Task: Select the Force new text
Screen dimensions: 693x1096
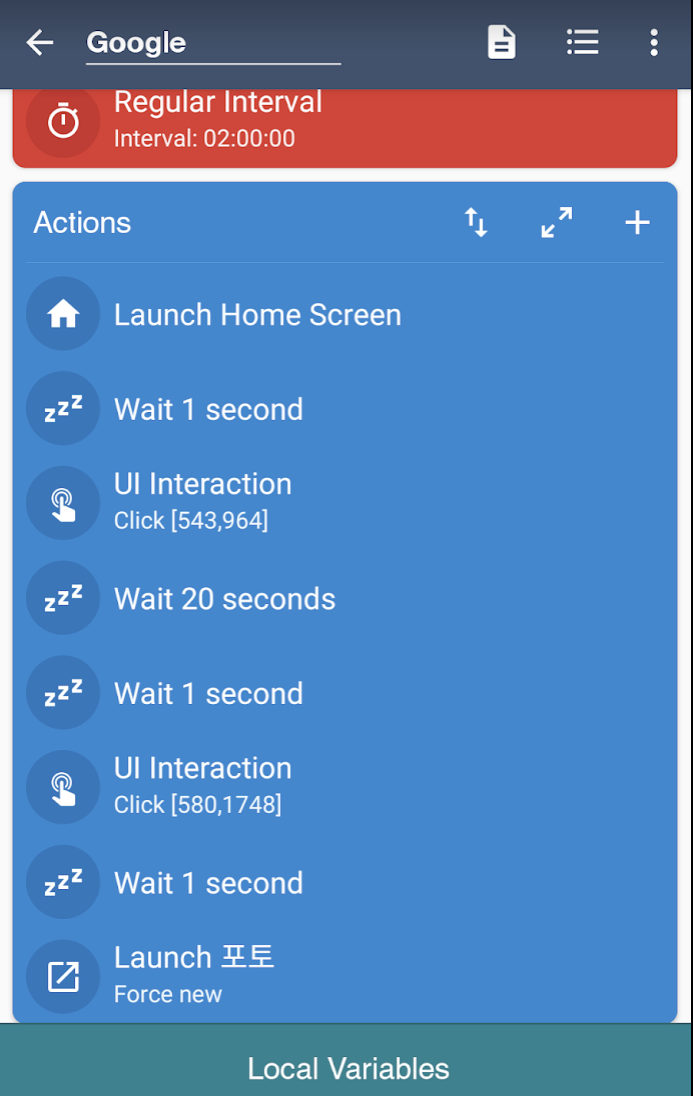Action: click(x=168, y=994)
